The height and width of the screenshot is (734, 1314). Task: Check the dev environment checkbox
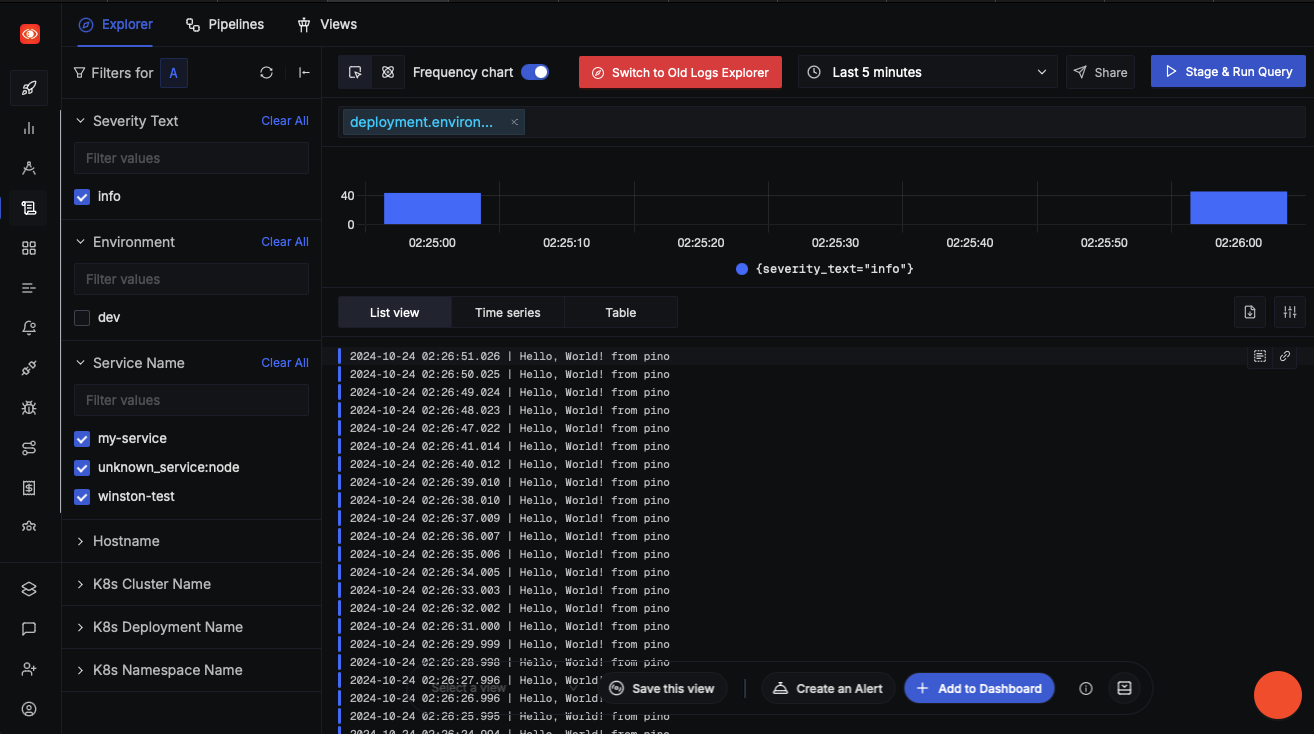click(x=82, y=318)
